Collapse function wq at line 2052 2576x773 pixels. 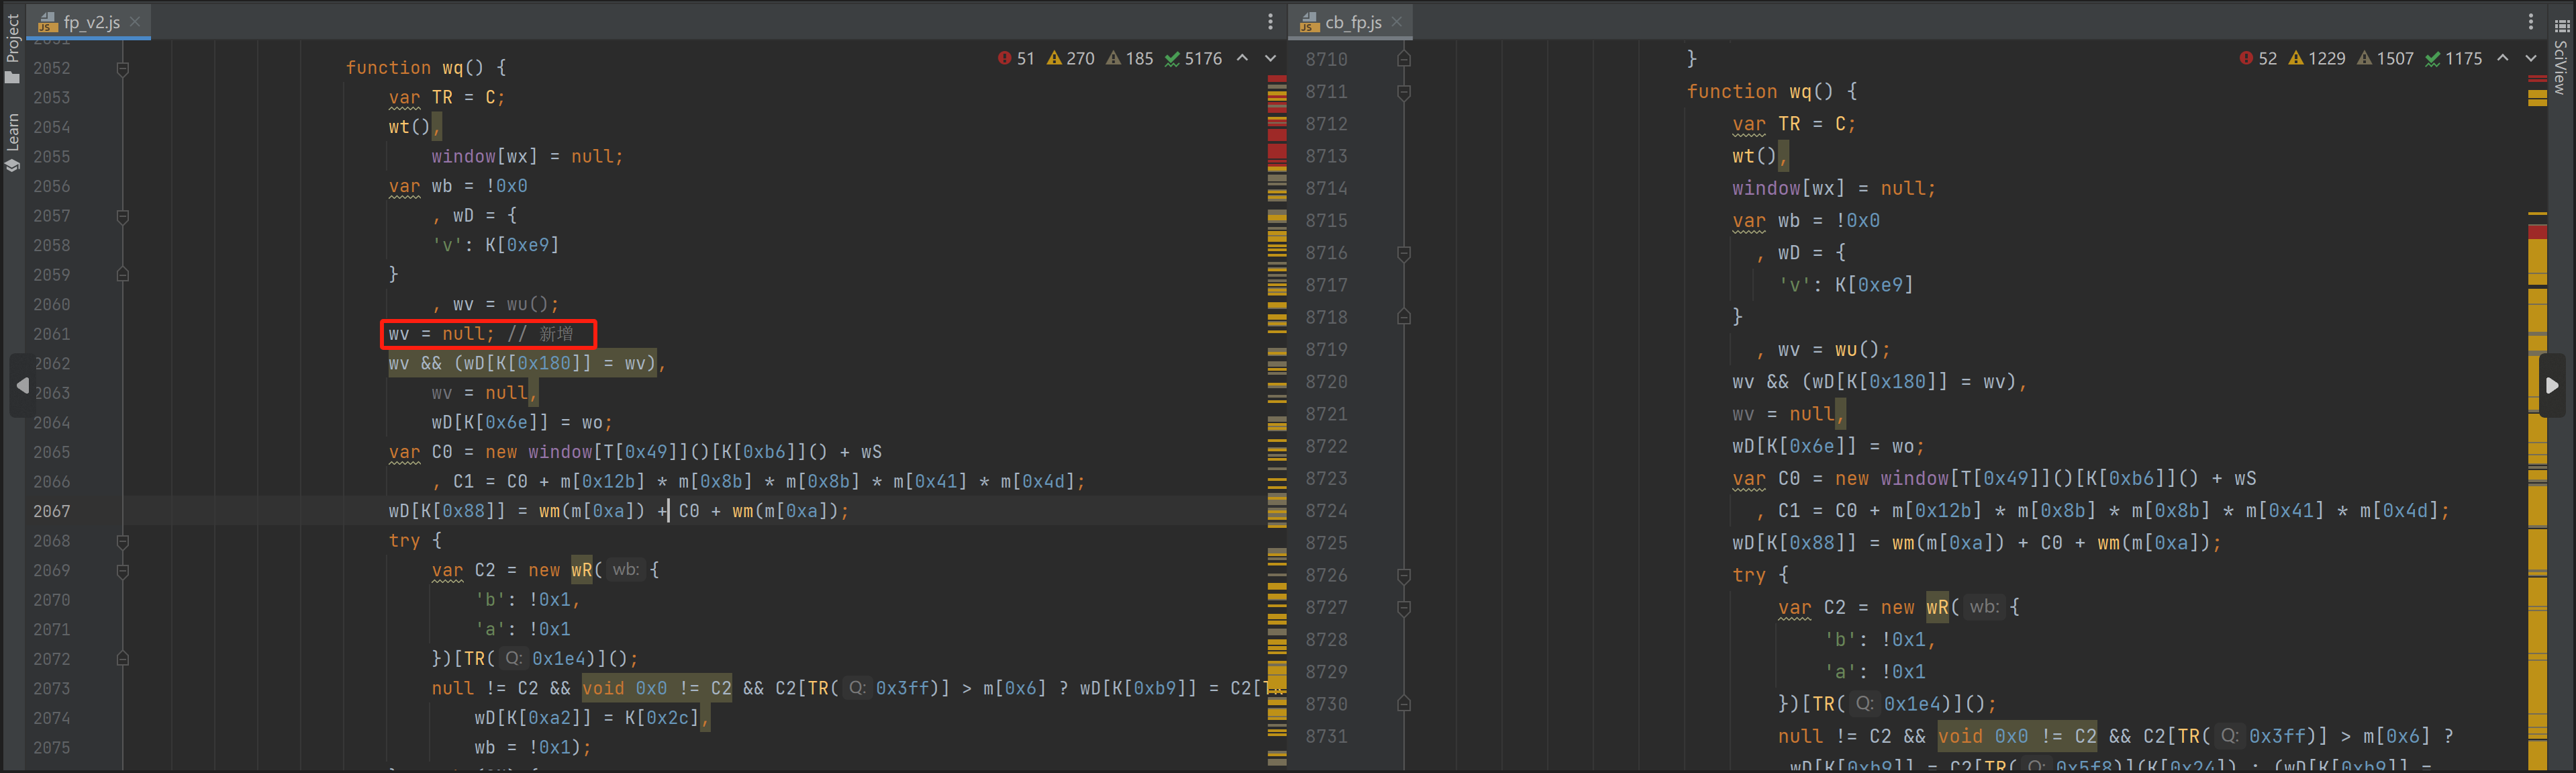(x=123, y=68)
